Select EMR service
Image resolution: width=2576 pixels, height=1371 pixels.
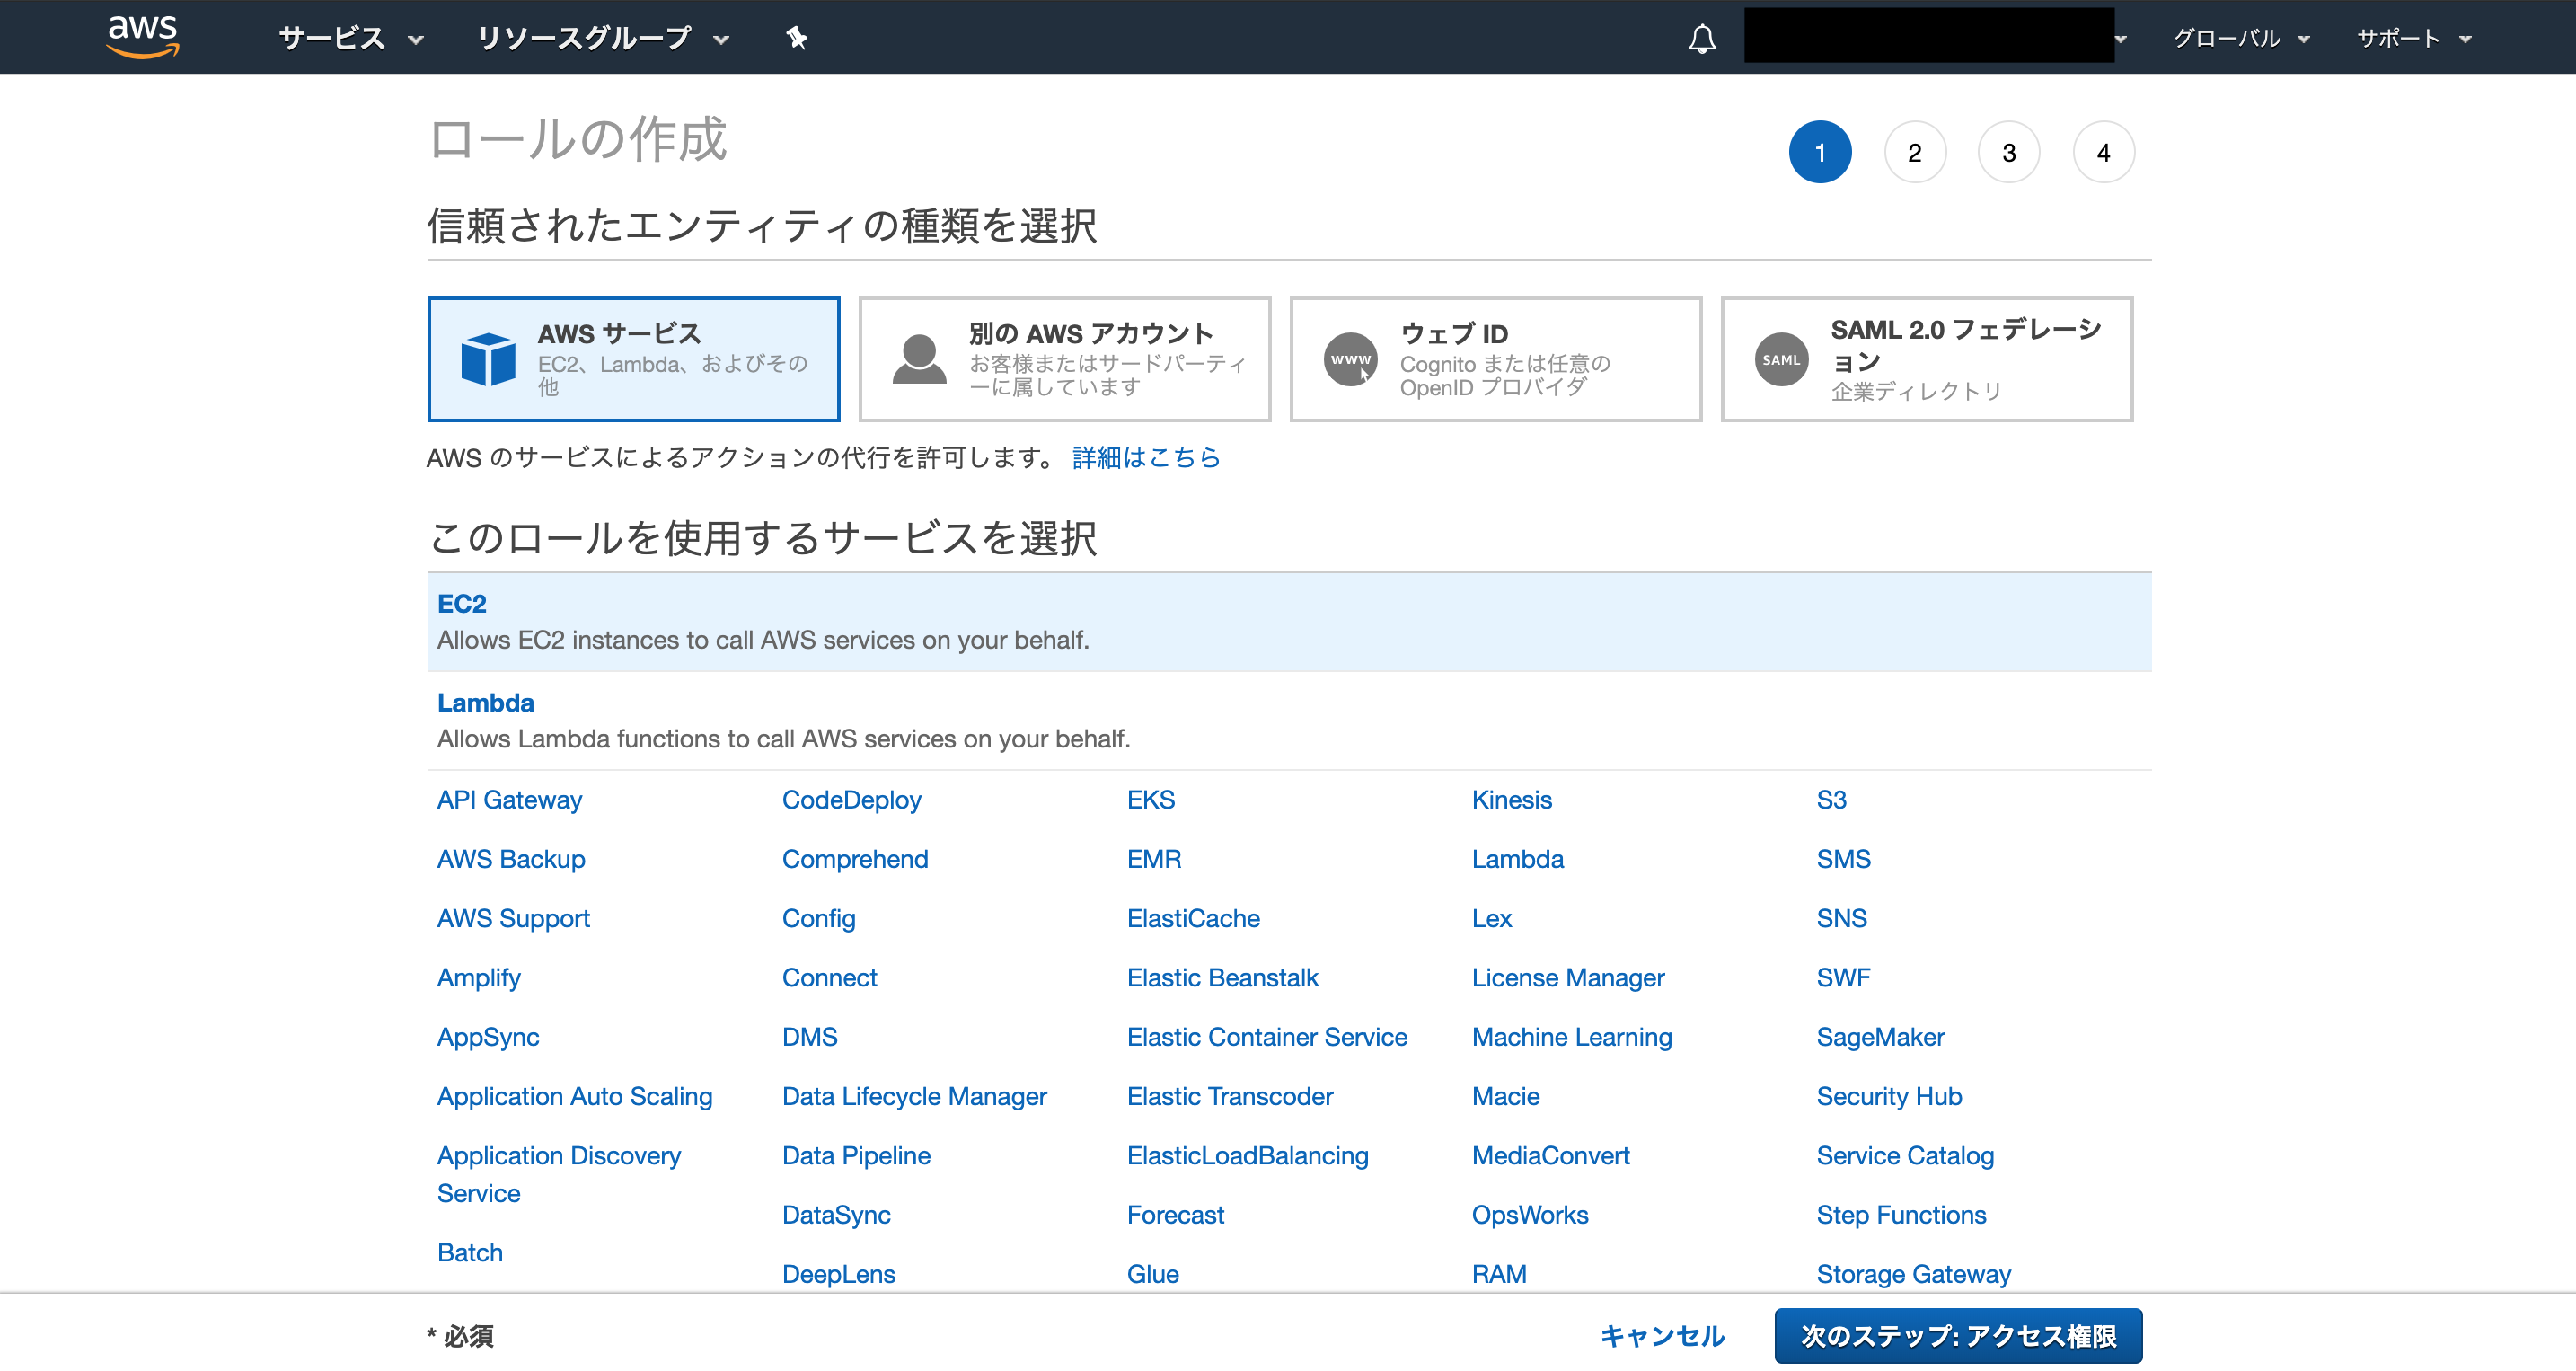point(1154,858)
